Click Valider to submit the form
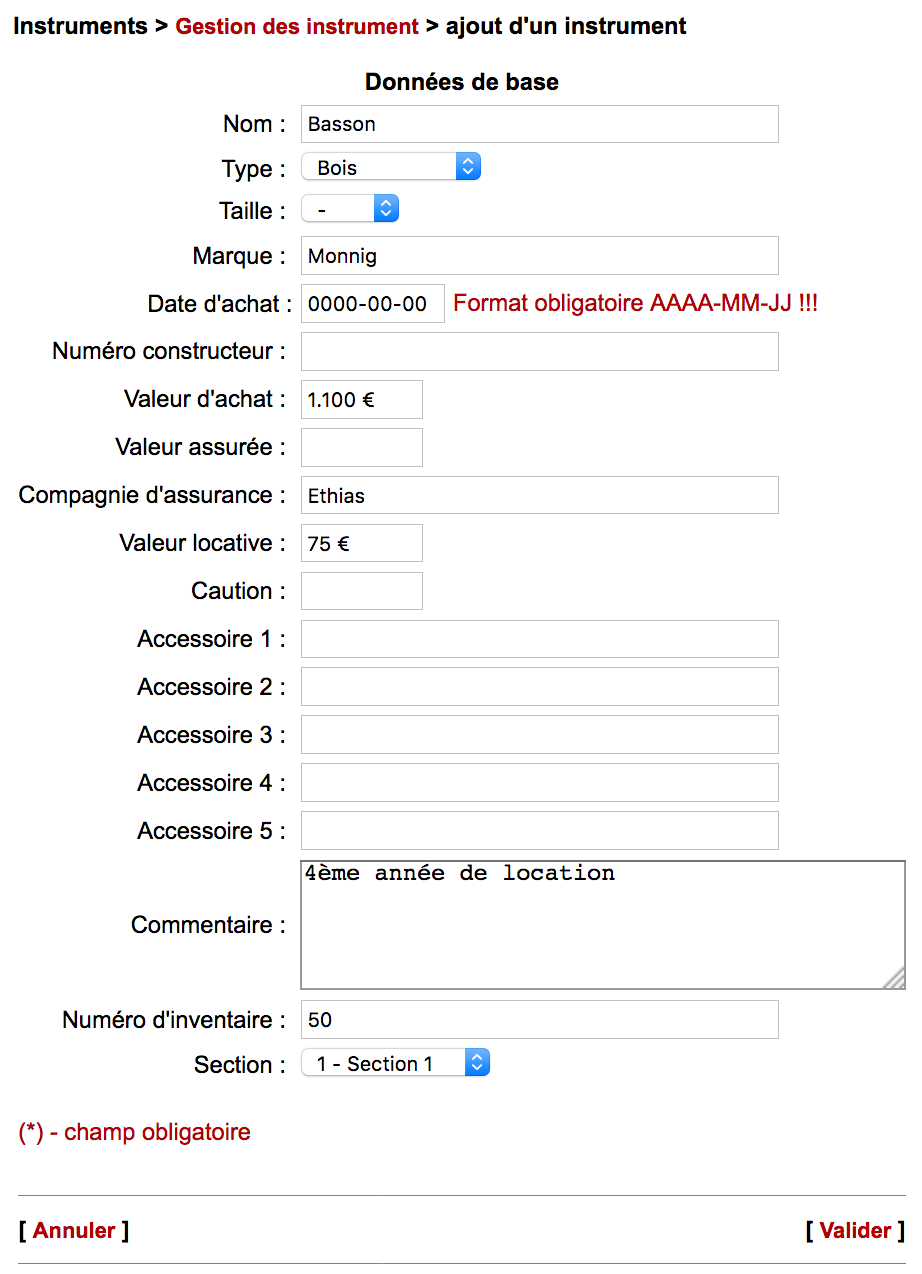 click(x=855, y=1230)
